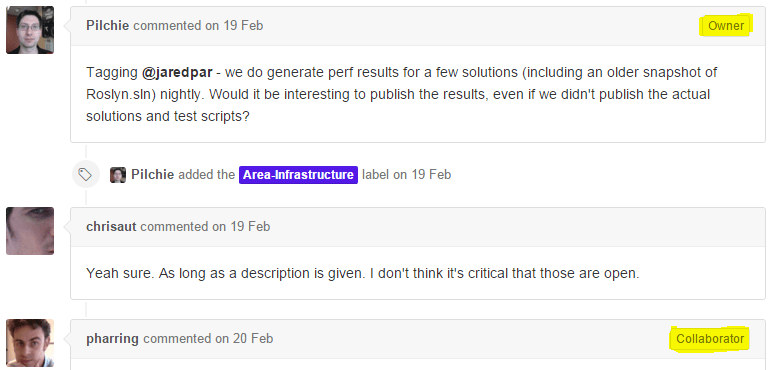Viewport: 773px width, 370px height.
Task: Click the chrisaut comment header bar
Action: tap(418, 227)
